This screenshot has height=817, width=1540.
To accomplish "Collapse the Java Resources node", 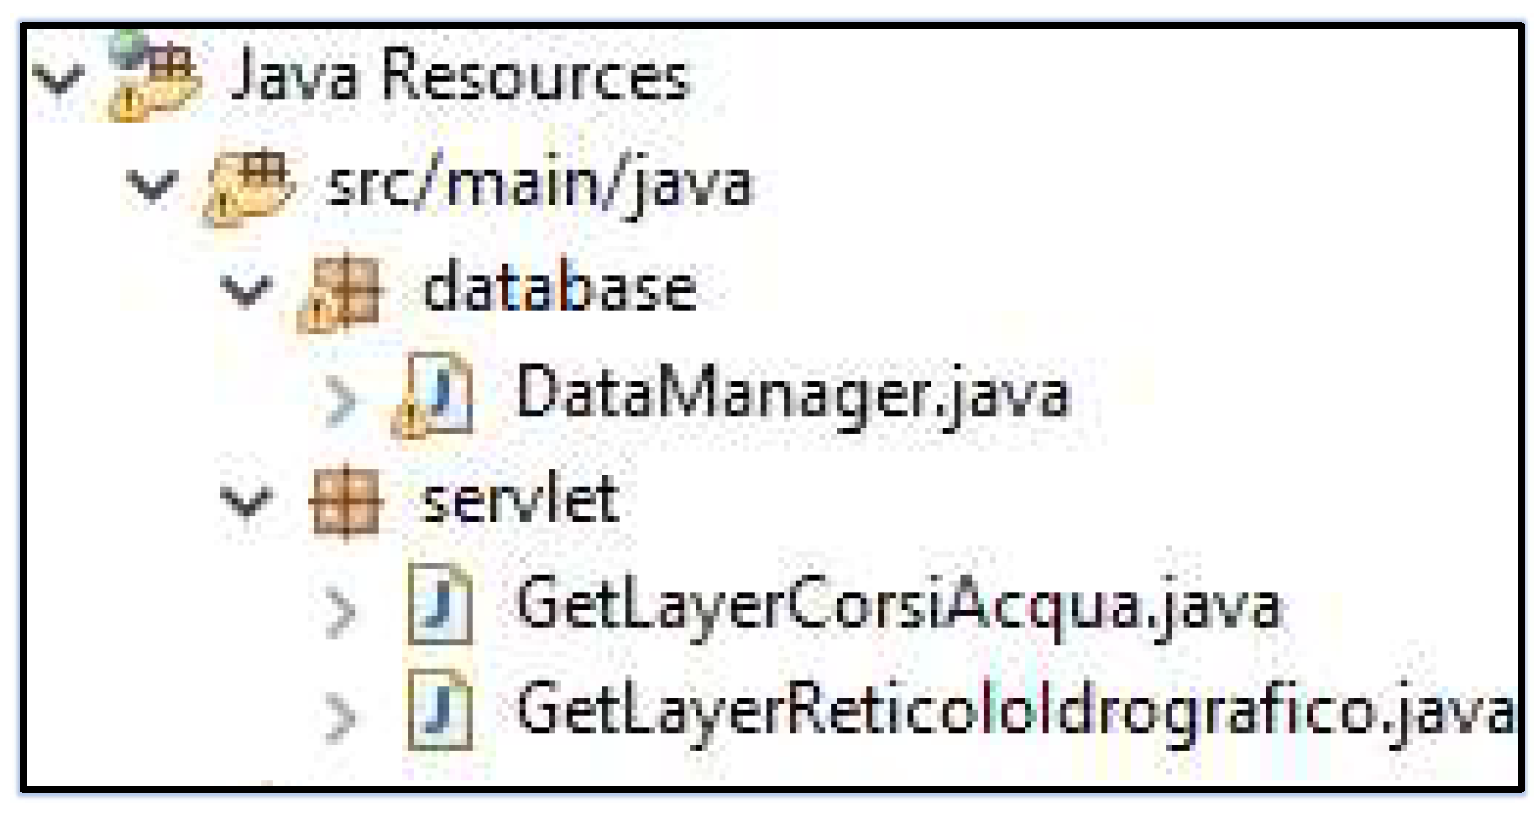I will 58,79.
